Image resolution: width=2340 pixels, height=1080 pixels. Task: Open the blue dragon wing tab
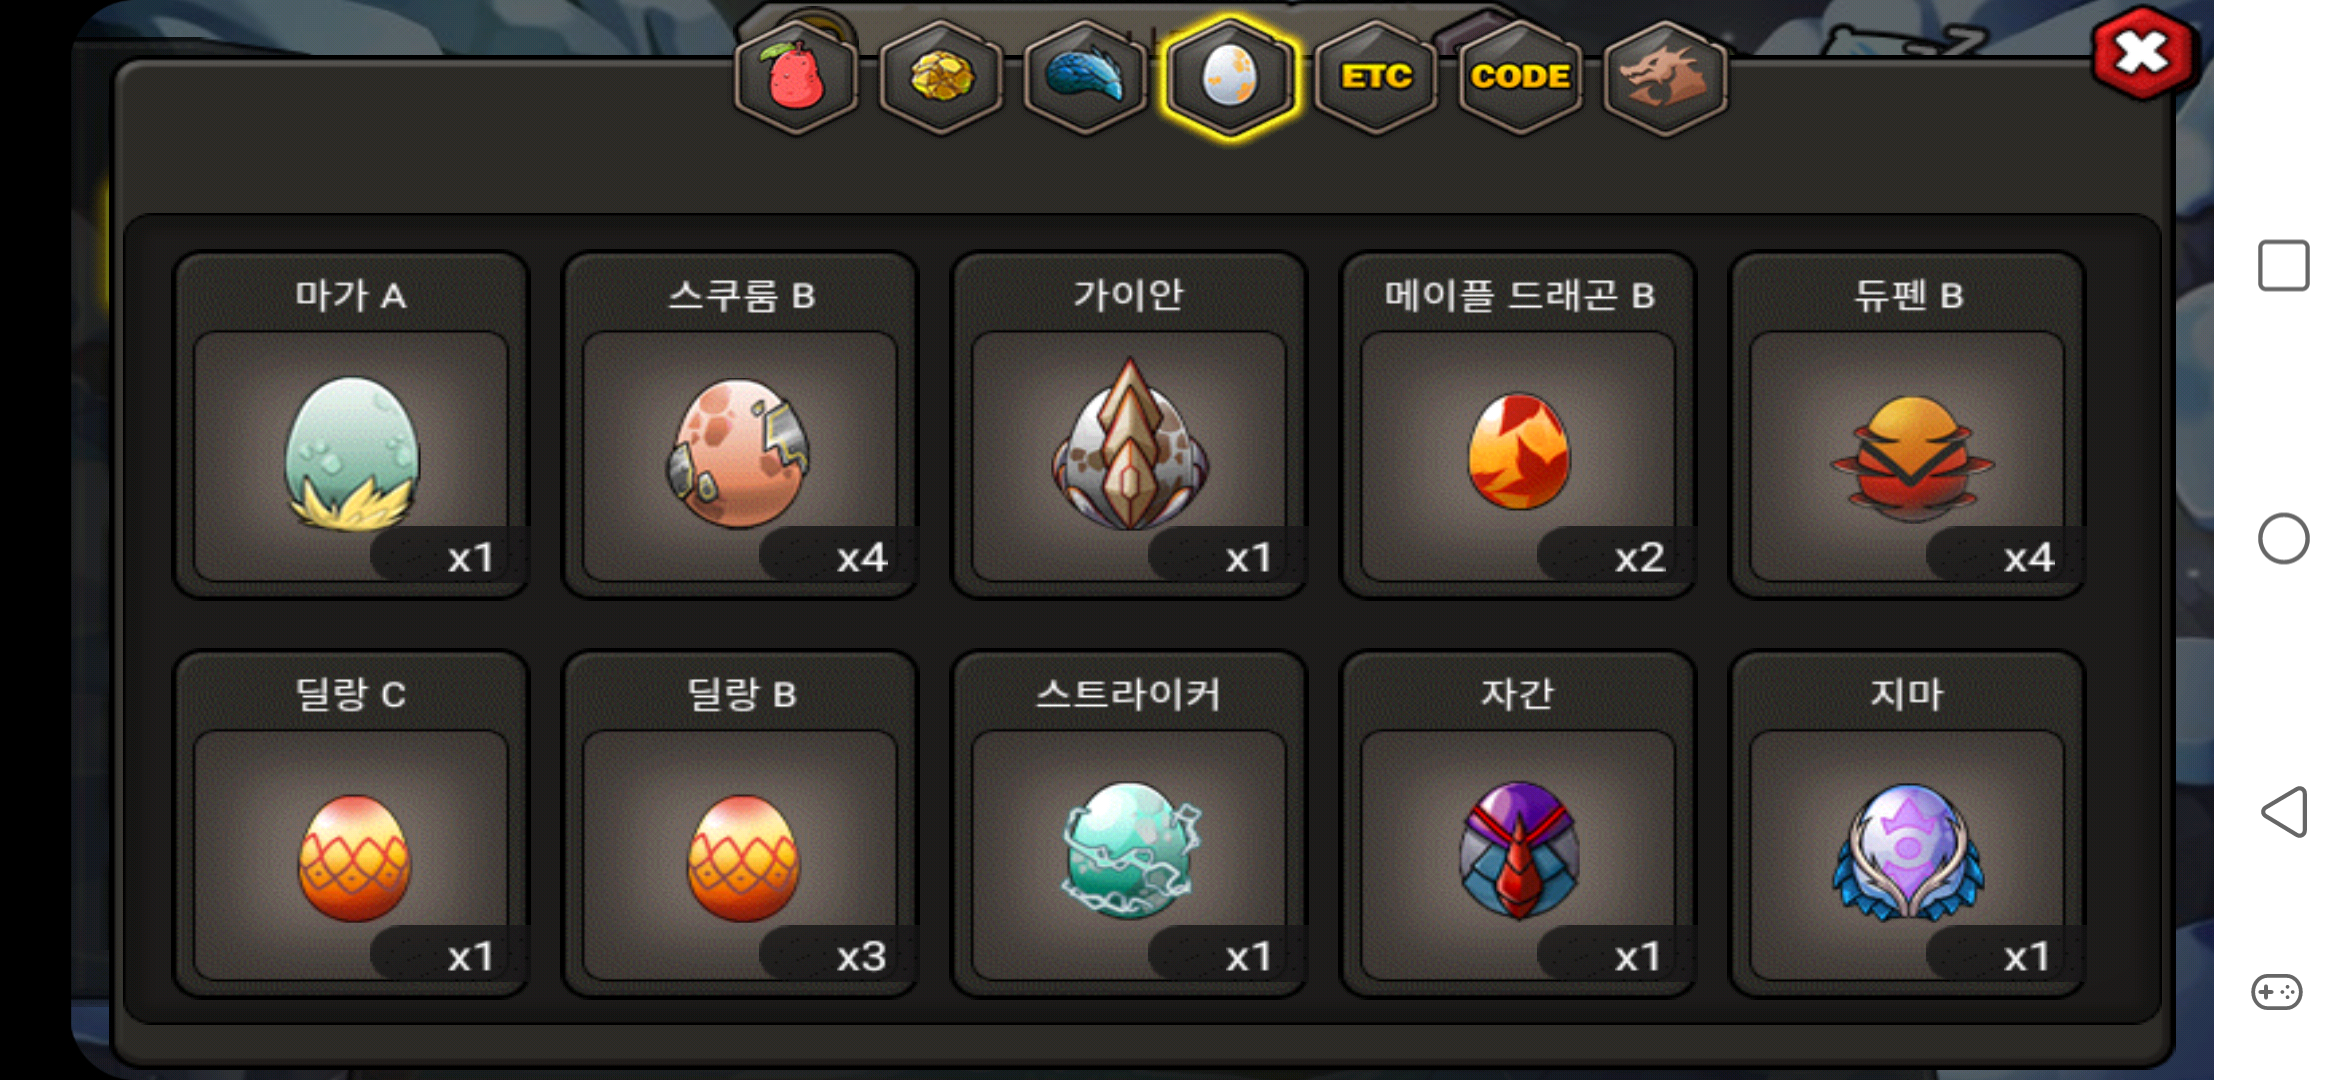click(x=1086, y=78)
